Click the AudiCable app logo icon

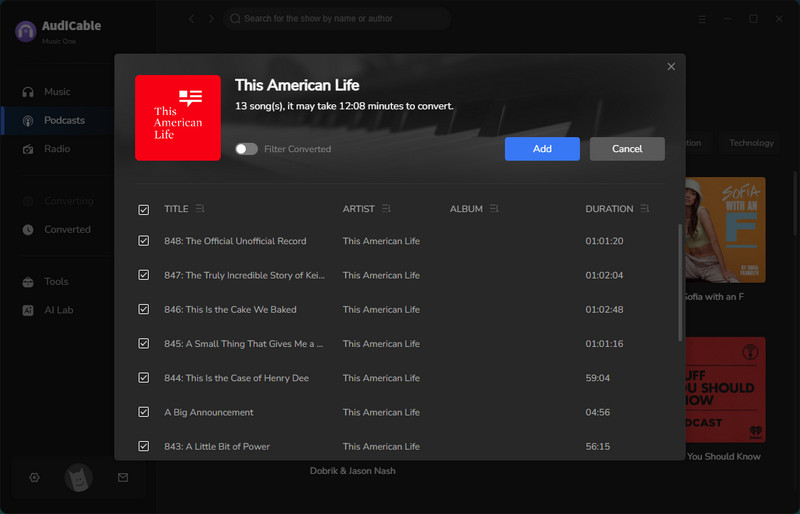tap(26, 31)
